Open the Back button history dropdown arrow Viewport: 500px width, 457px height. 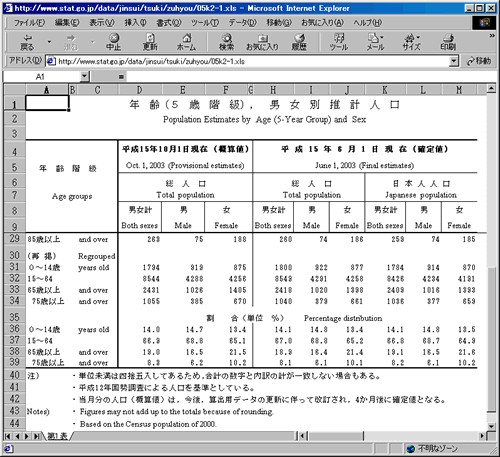[x=49, y=42]
